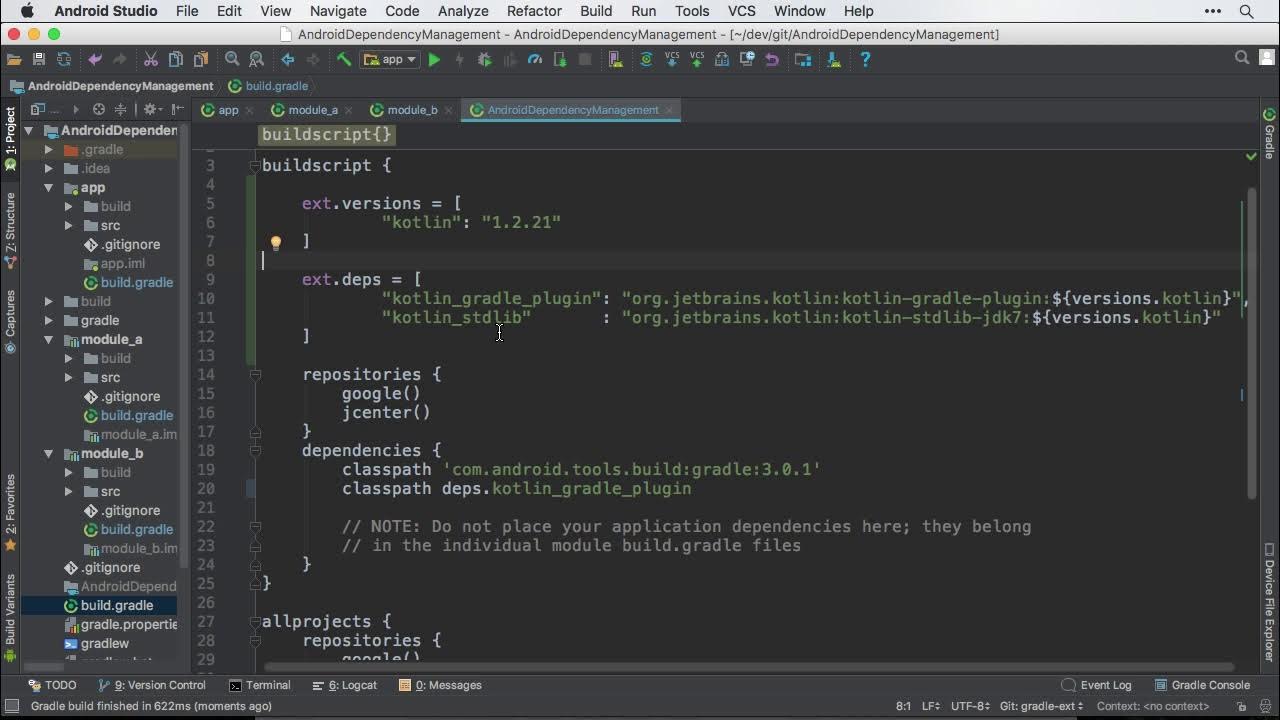Collapse the module_b folder

48,454
